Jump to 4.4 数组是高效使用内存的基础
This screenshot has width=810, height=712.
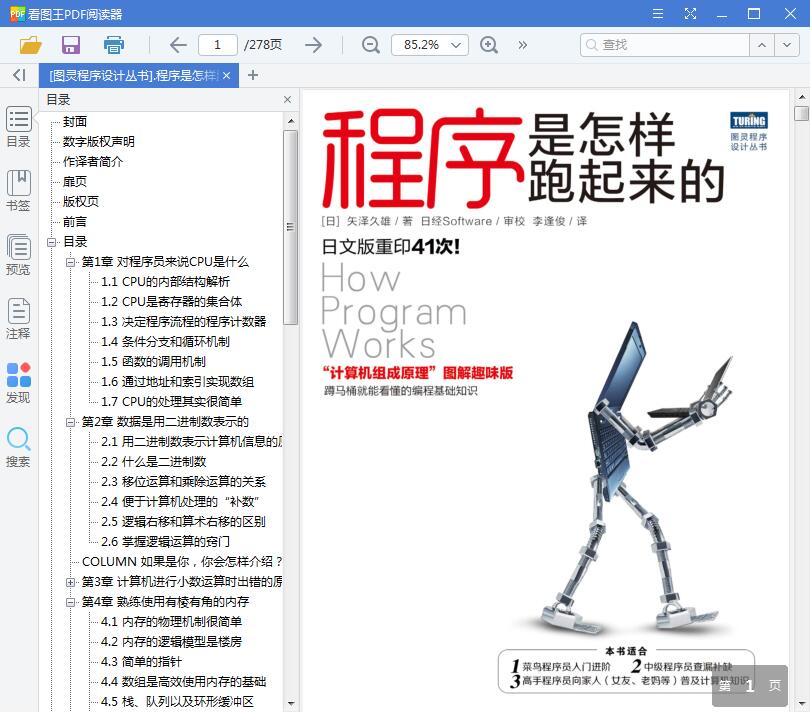pyautogui.click(x=183, y=682)
